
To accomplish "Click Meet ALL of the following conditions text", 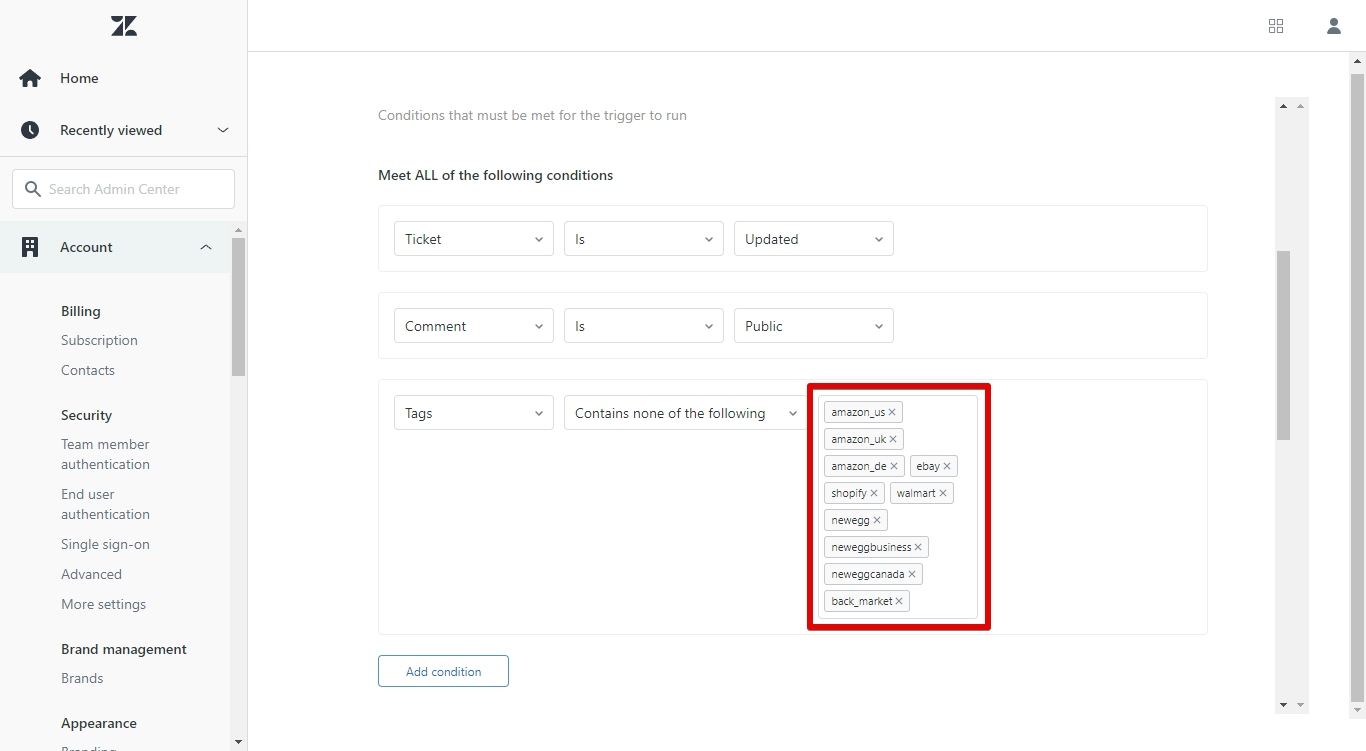I will tap(495, 175).
